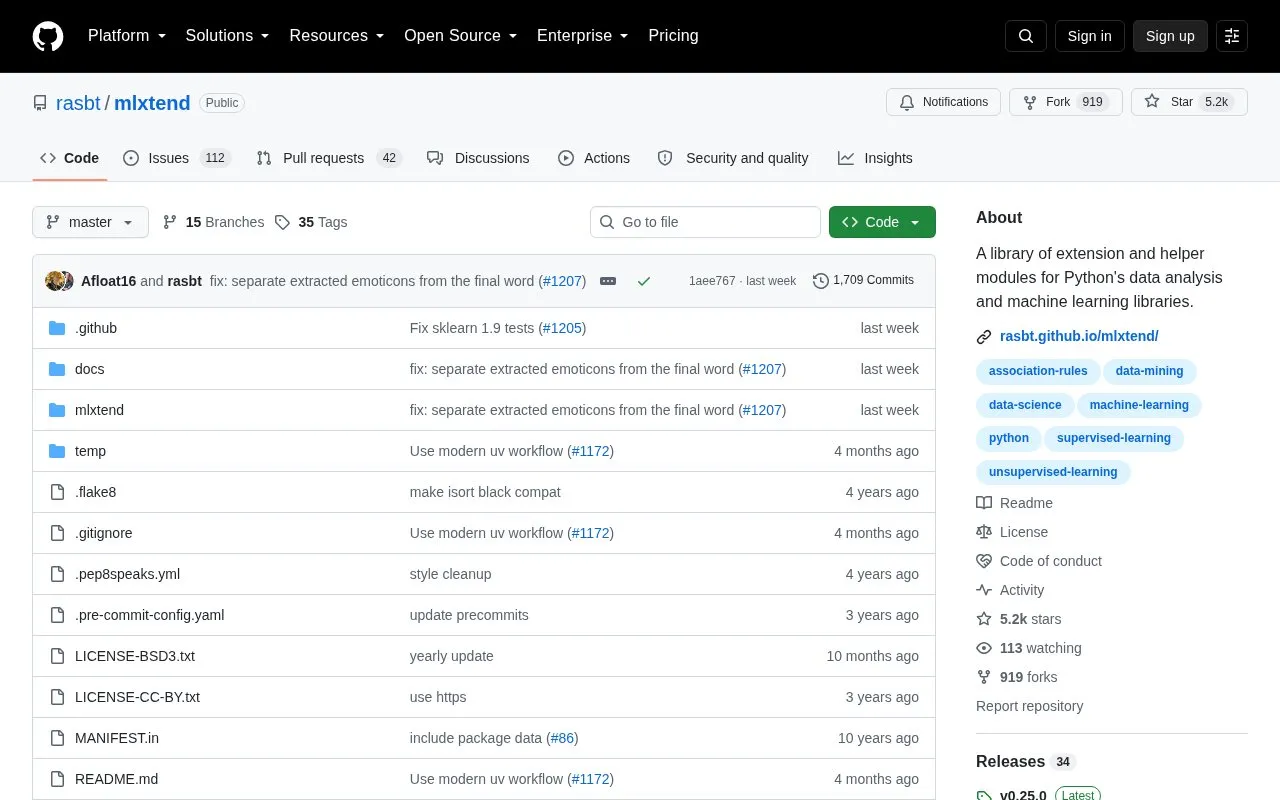
Task: Expand the Resources dropdown
Action: 337,36
